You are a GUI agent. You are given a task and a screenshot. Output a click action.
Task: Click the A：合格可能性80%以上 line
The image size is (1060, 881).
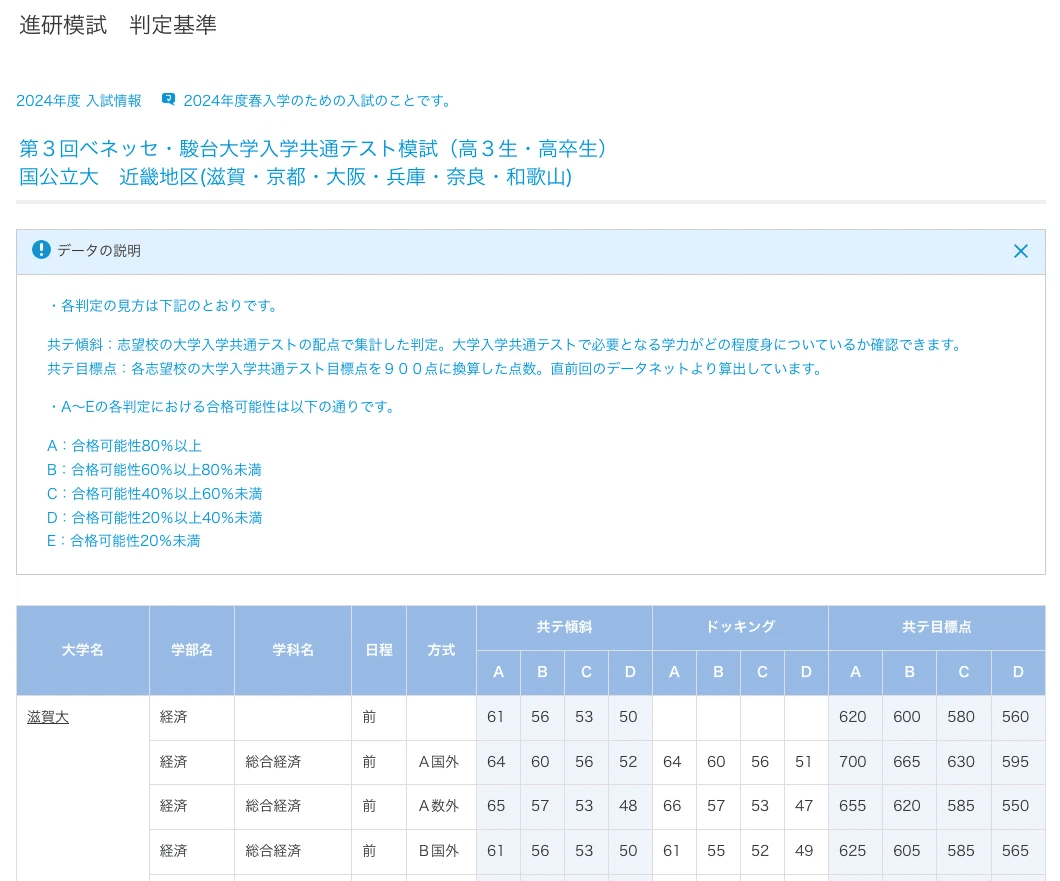pos(124,446)
